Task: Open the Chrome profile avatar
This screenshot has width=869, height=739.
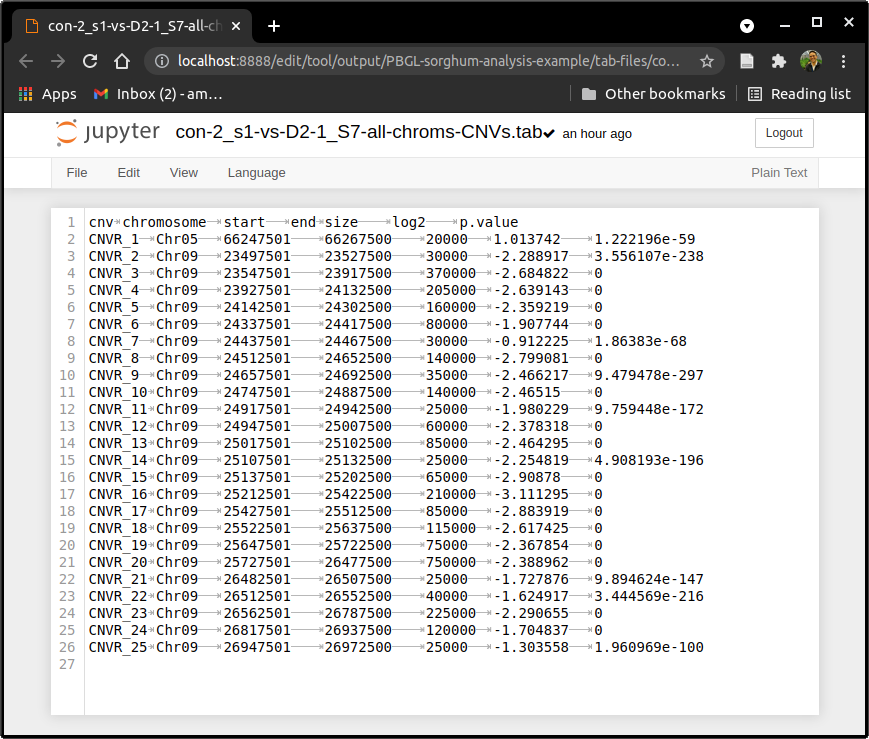Action: pyautogui.click(x=811, y=61)
